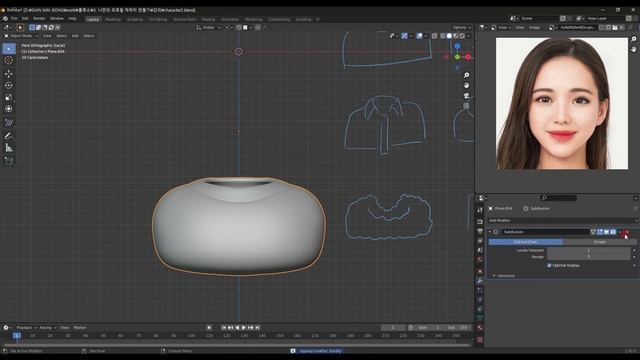
Task: Open the viewport Add menu
Action: click(75, 36)
